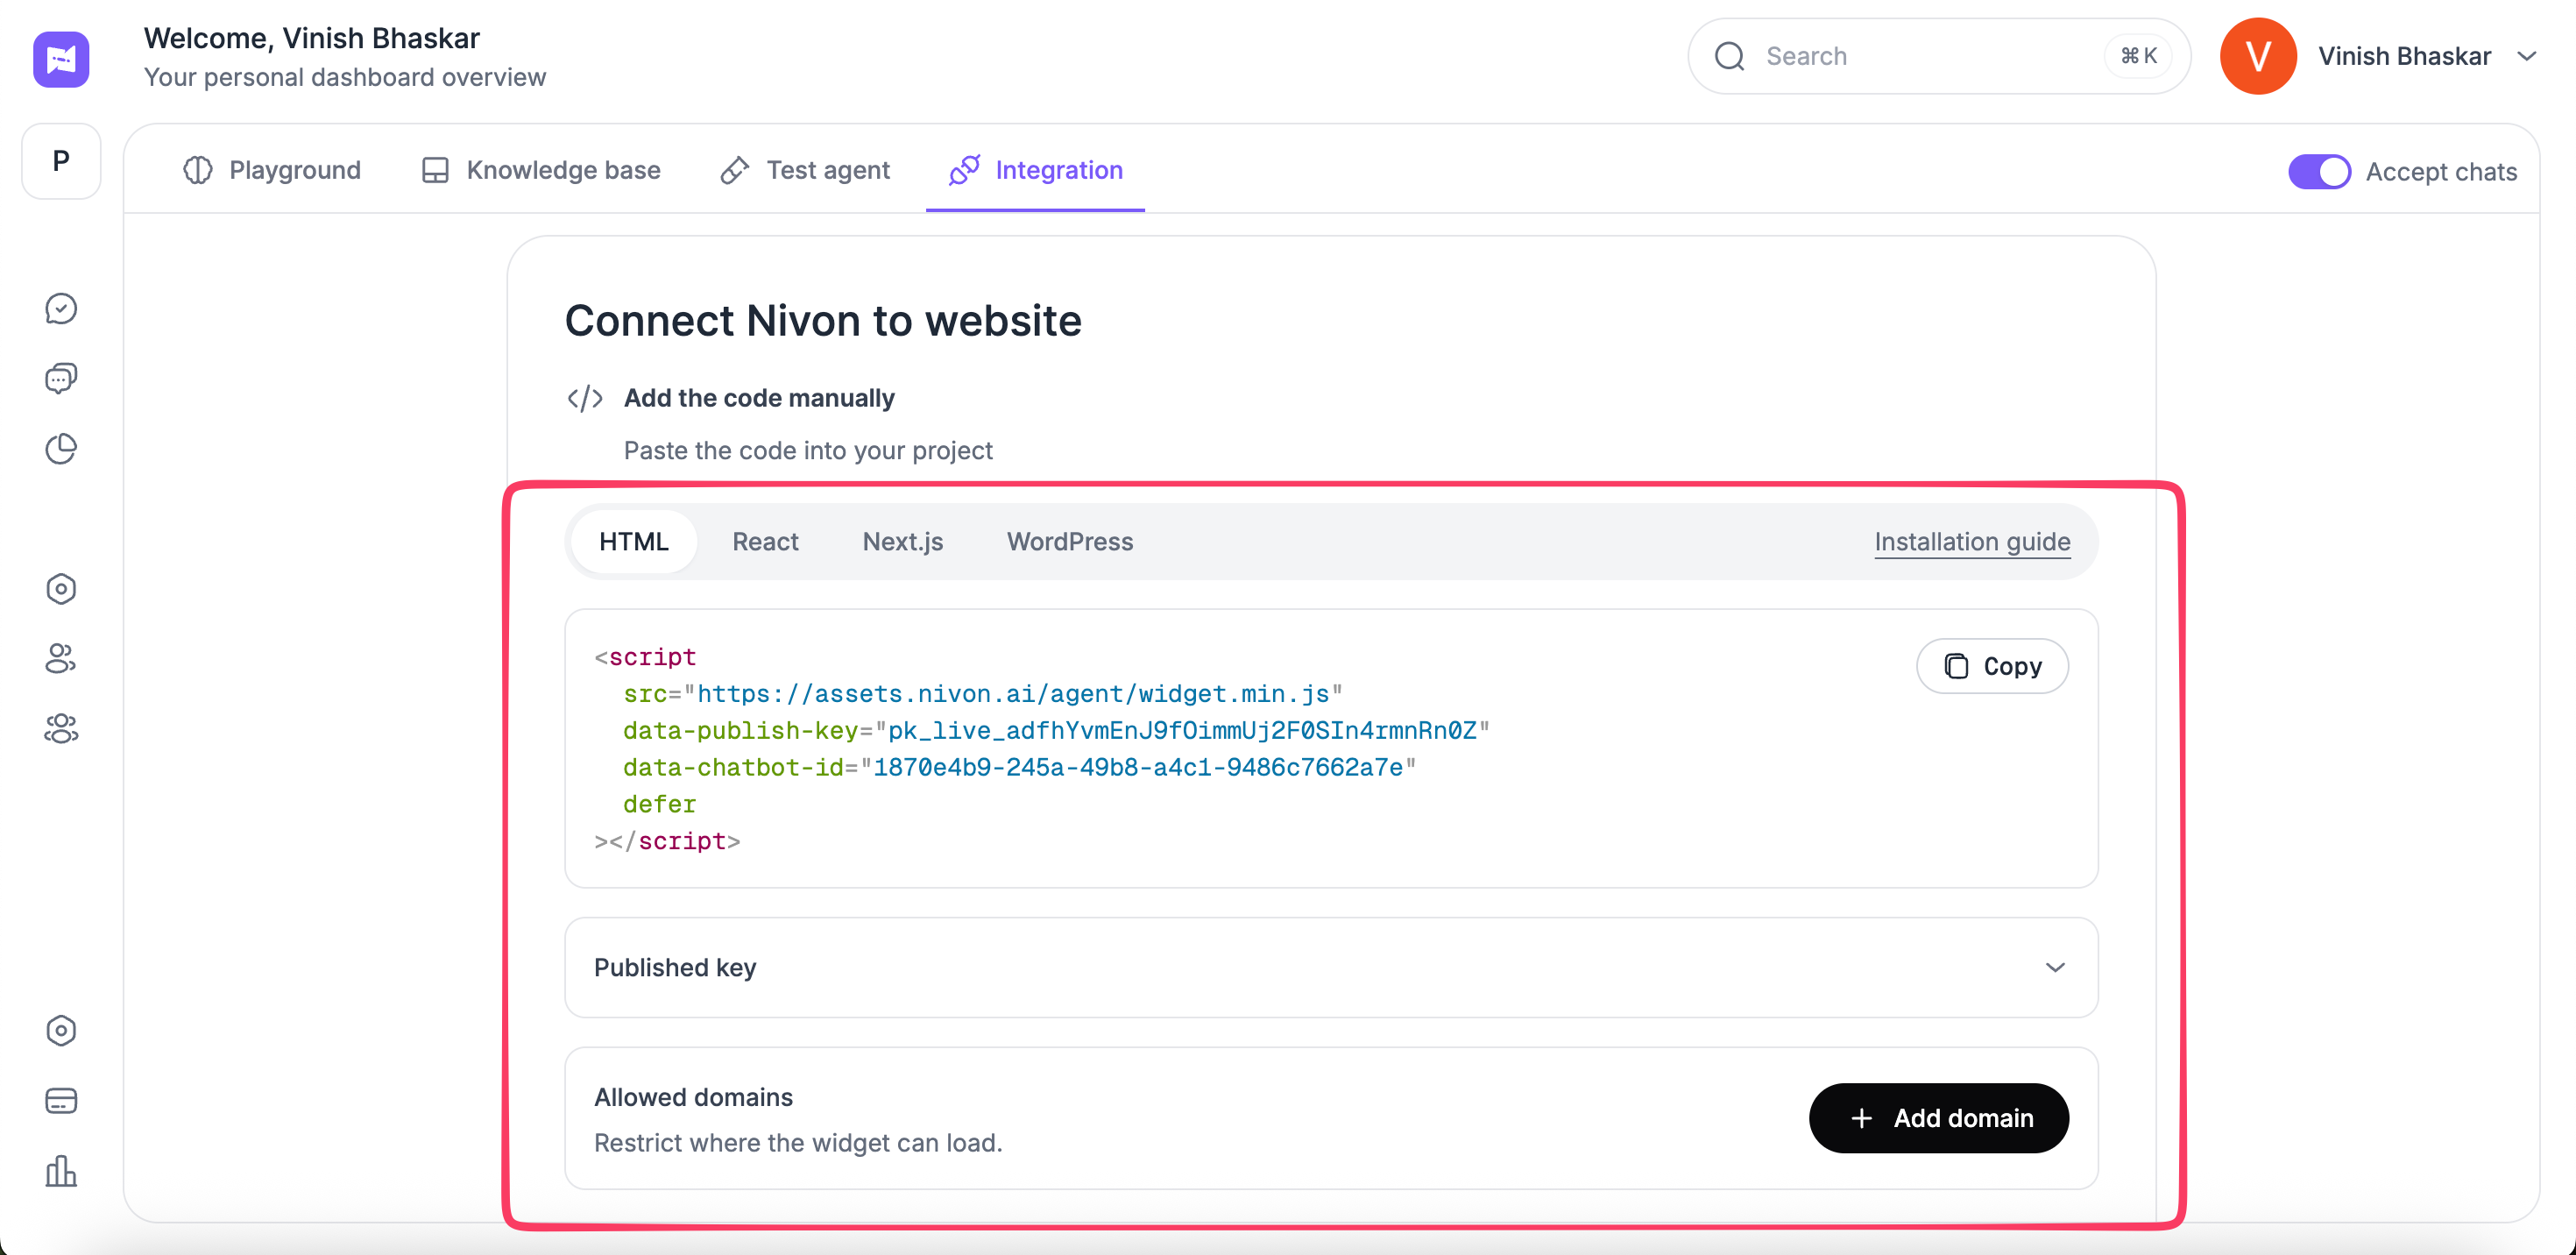Click the Connect Nivon to website heading
The height and width of the screenshot is (1255, 2576).
[x=823, y=321]
